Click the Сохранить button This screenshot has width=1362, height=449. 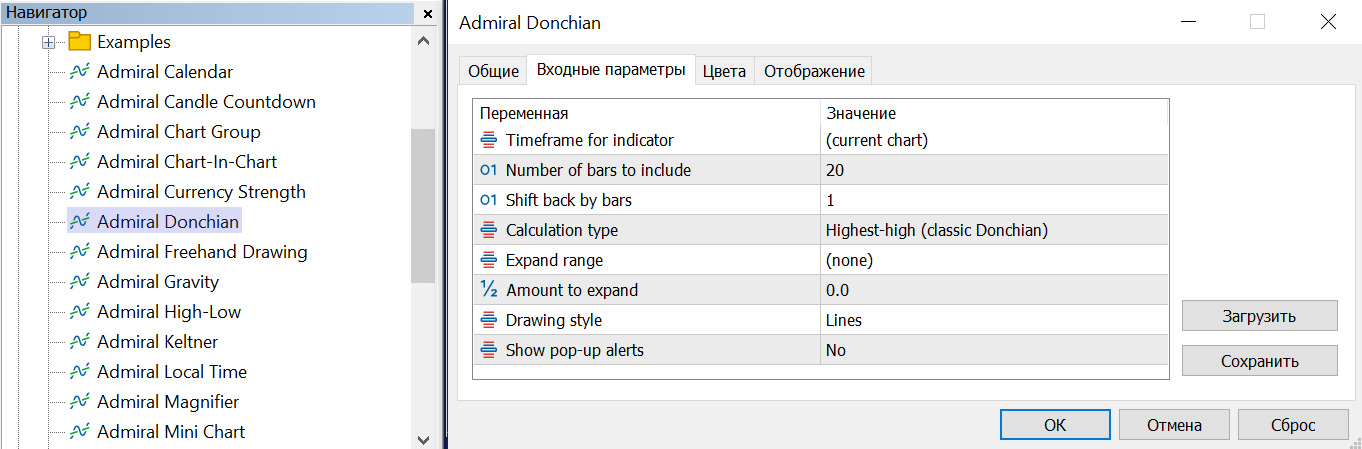tap(1259, 361)
